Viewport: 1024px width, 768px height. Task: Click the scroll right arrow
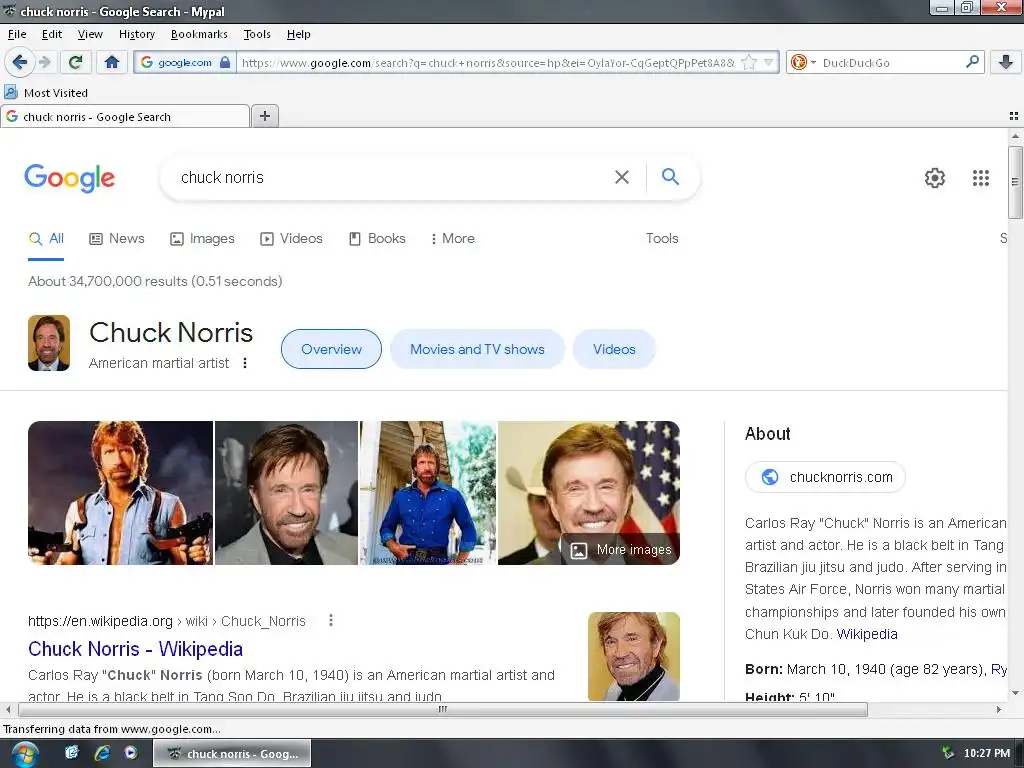[x=999, y=709]
